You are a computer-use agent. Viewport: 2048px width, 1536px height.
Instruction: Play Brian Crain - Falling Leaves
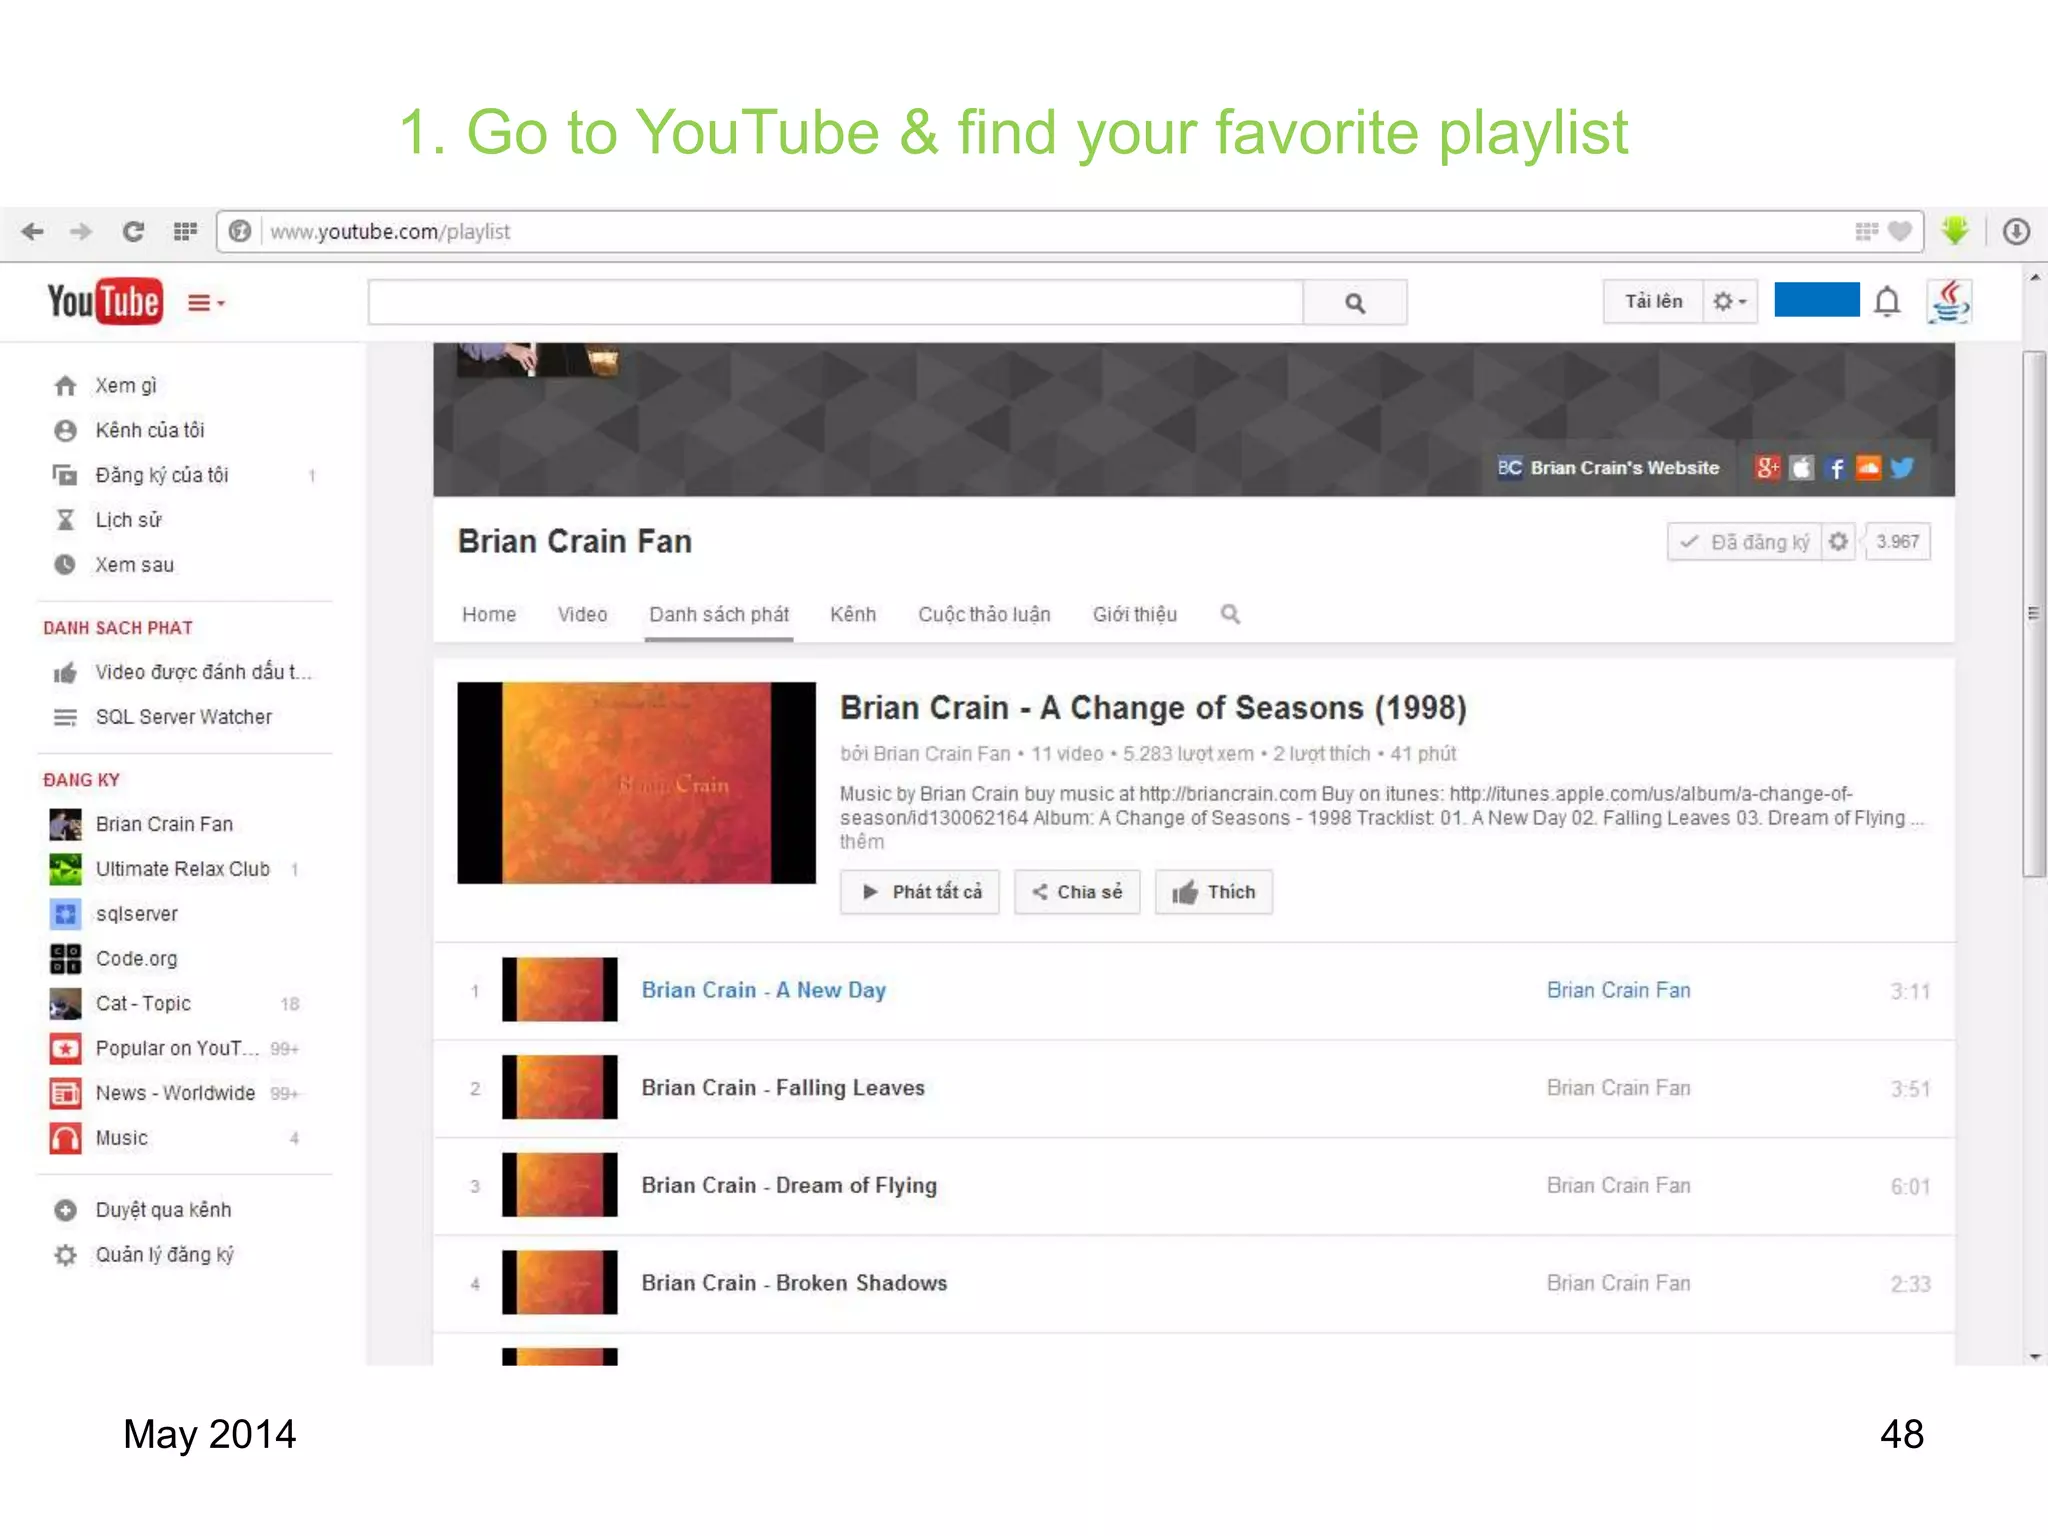(x=783, y=1088)
